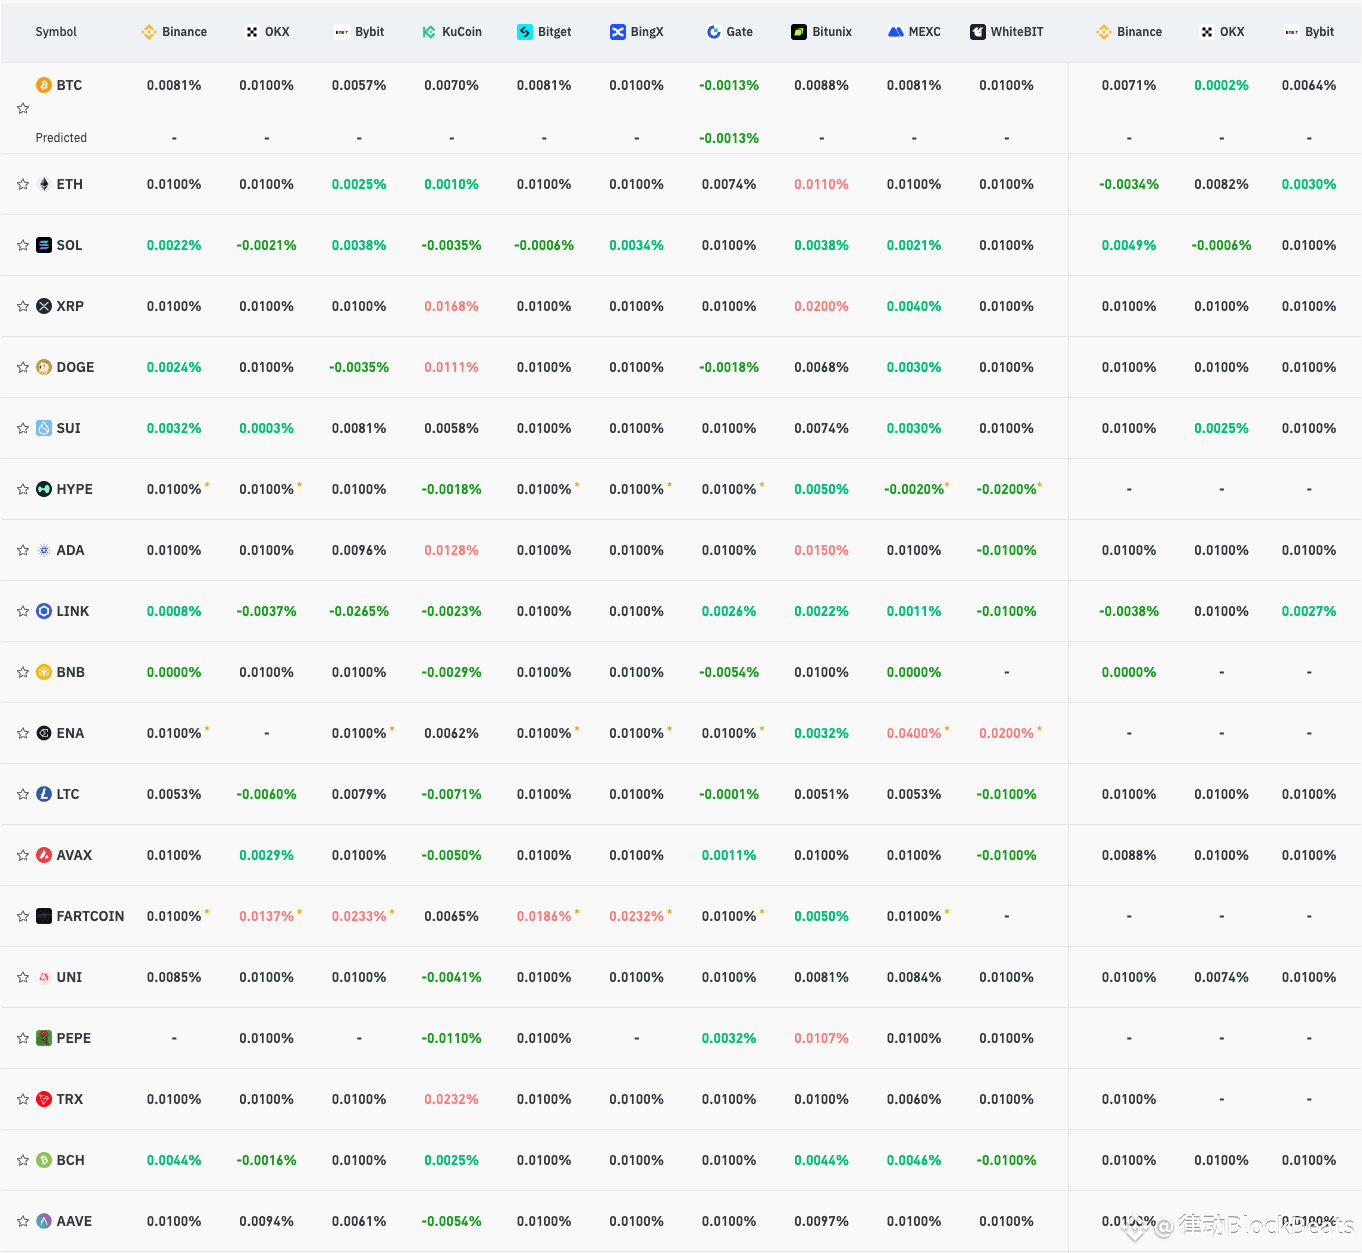Image resolution: width=1362 pixels, height=1253 pixels.
Task: Click the MEXC logo icon in header
Action: [x=896, y=32]
